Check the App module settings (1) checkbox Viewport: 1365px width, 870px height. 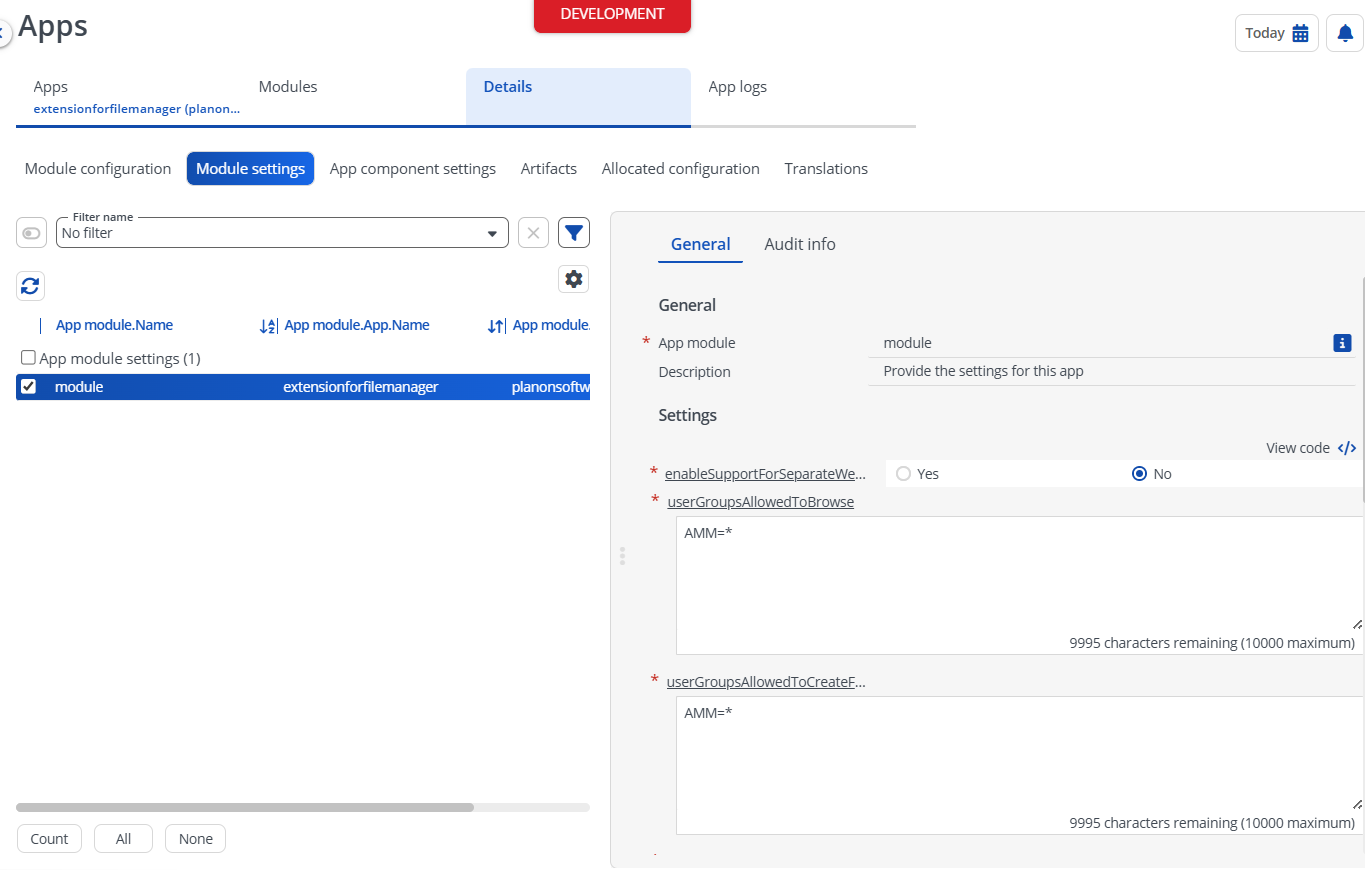28,357
